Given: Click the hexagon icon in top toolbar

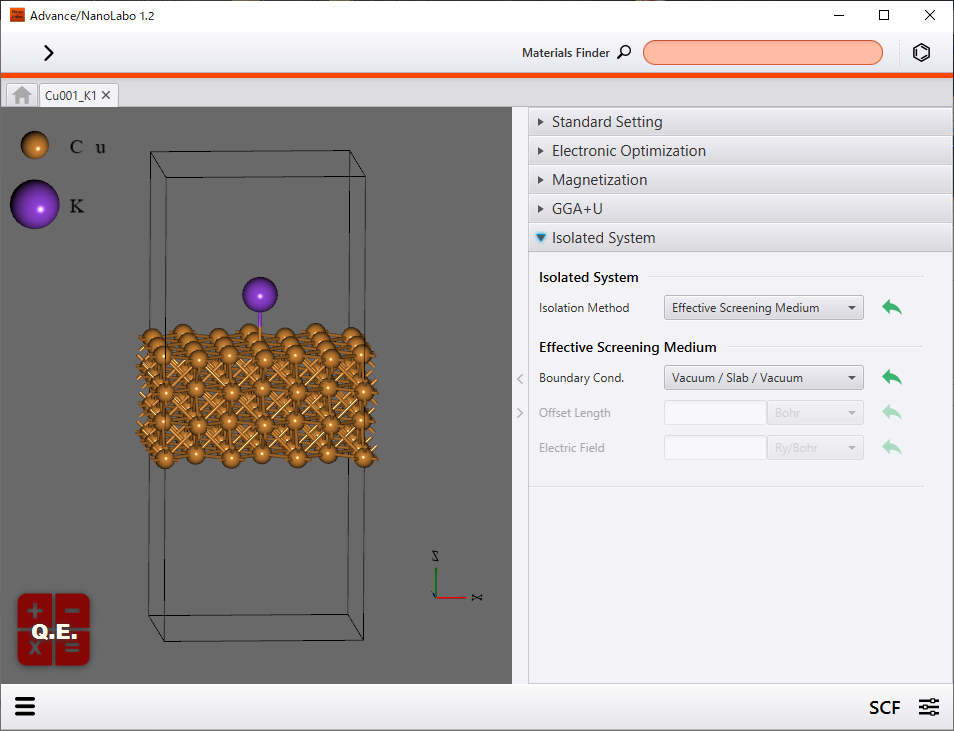Looking at the screenshot, I should click(x=921, y=53).
